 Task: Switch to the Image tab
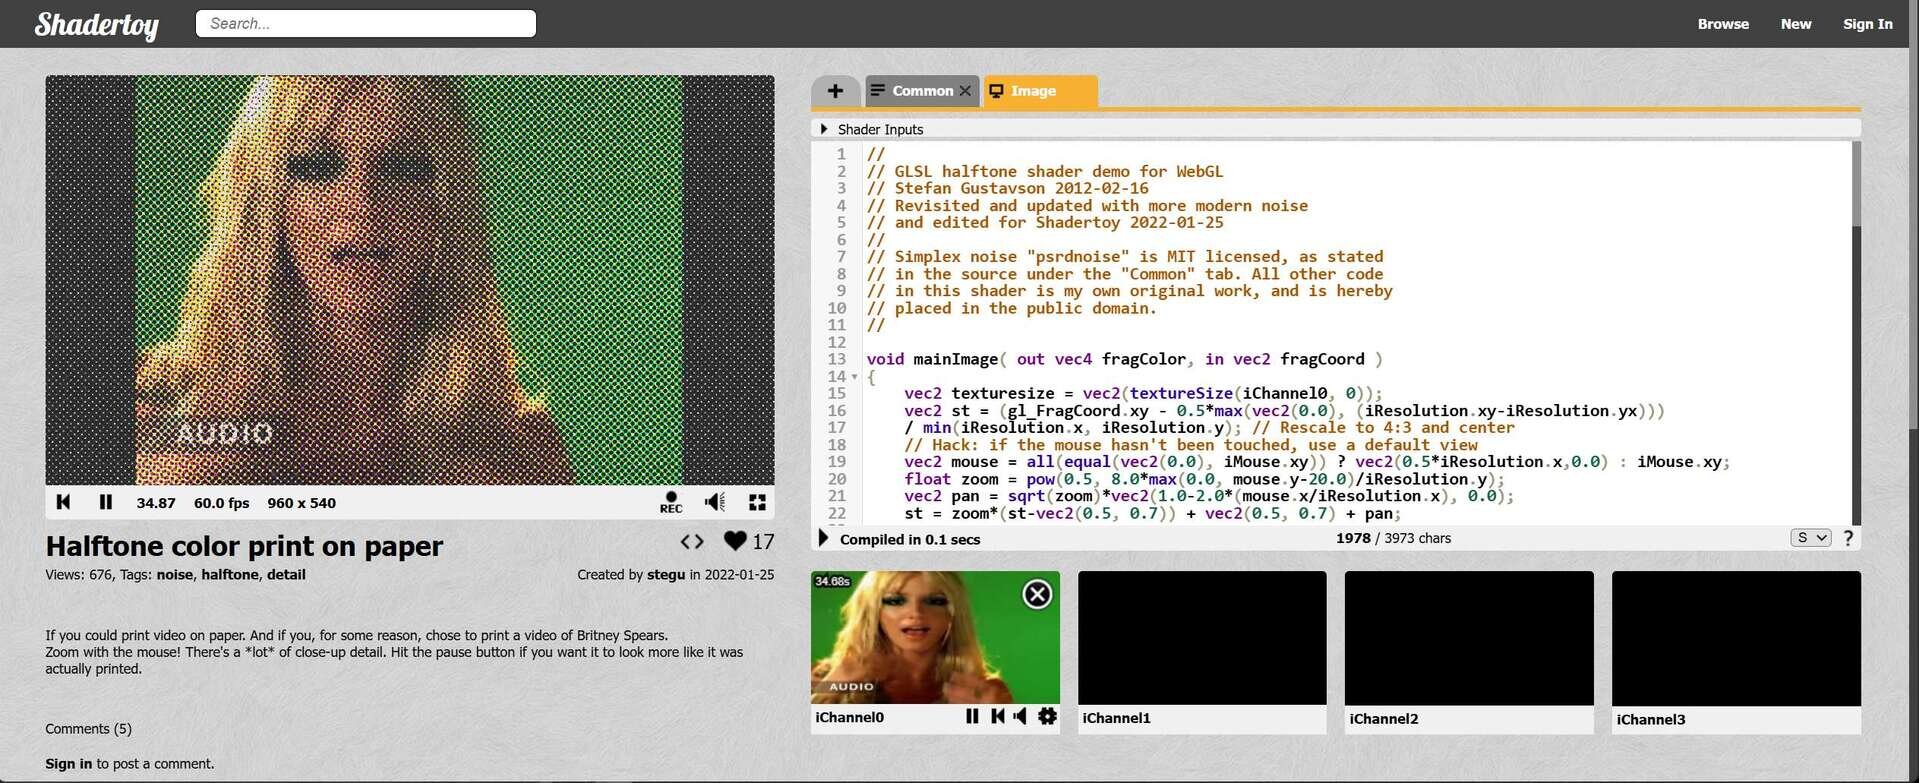point(1033,91)
